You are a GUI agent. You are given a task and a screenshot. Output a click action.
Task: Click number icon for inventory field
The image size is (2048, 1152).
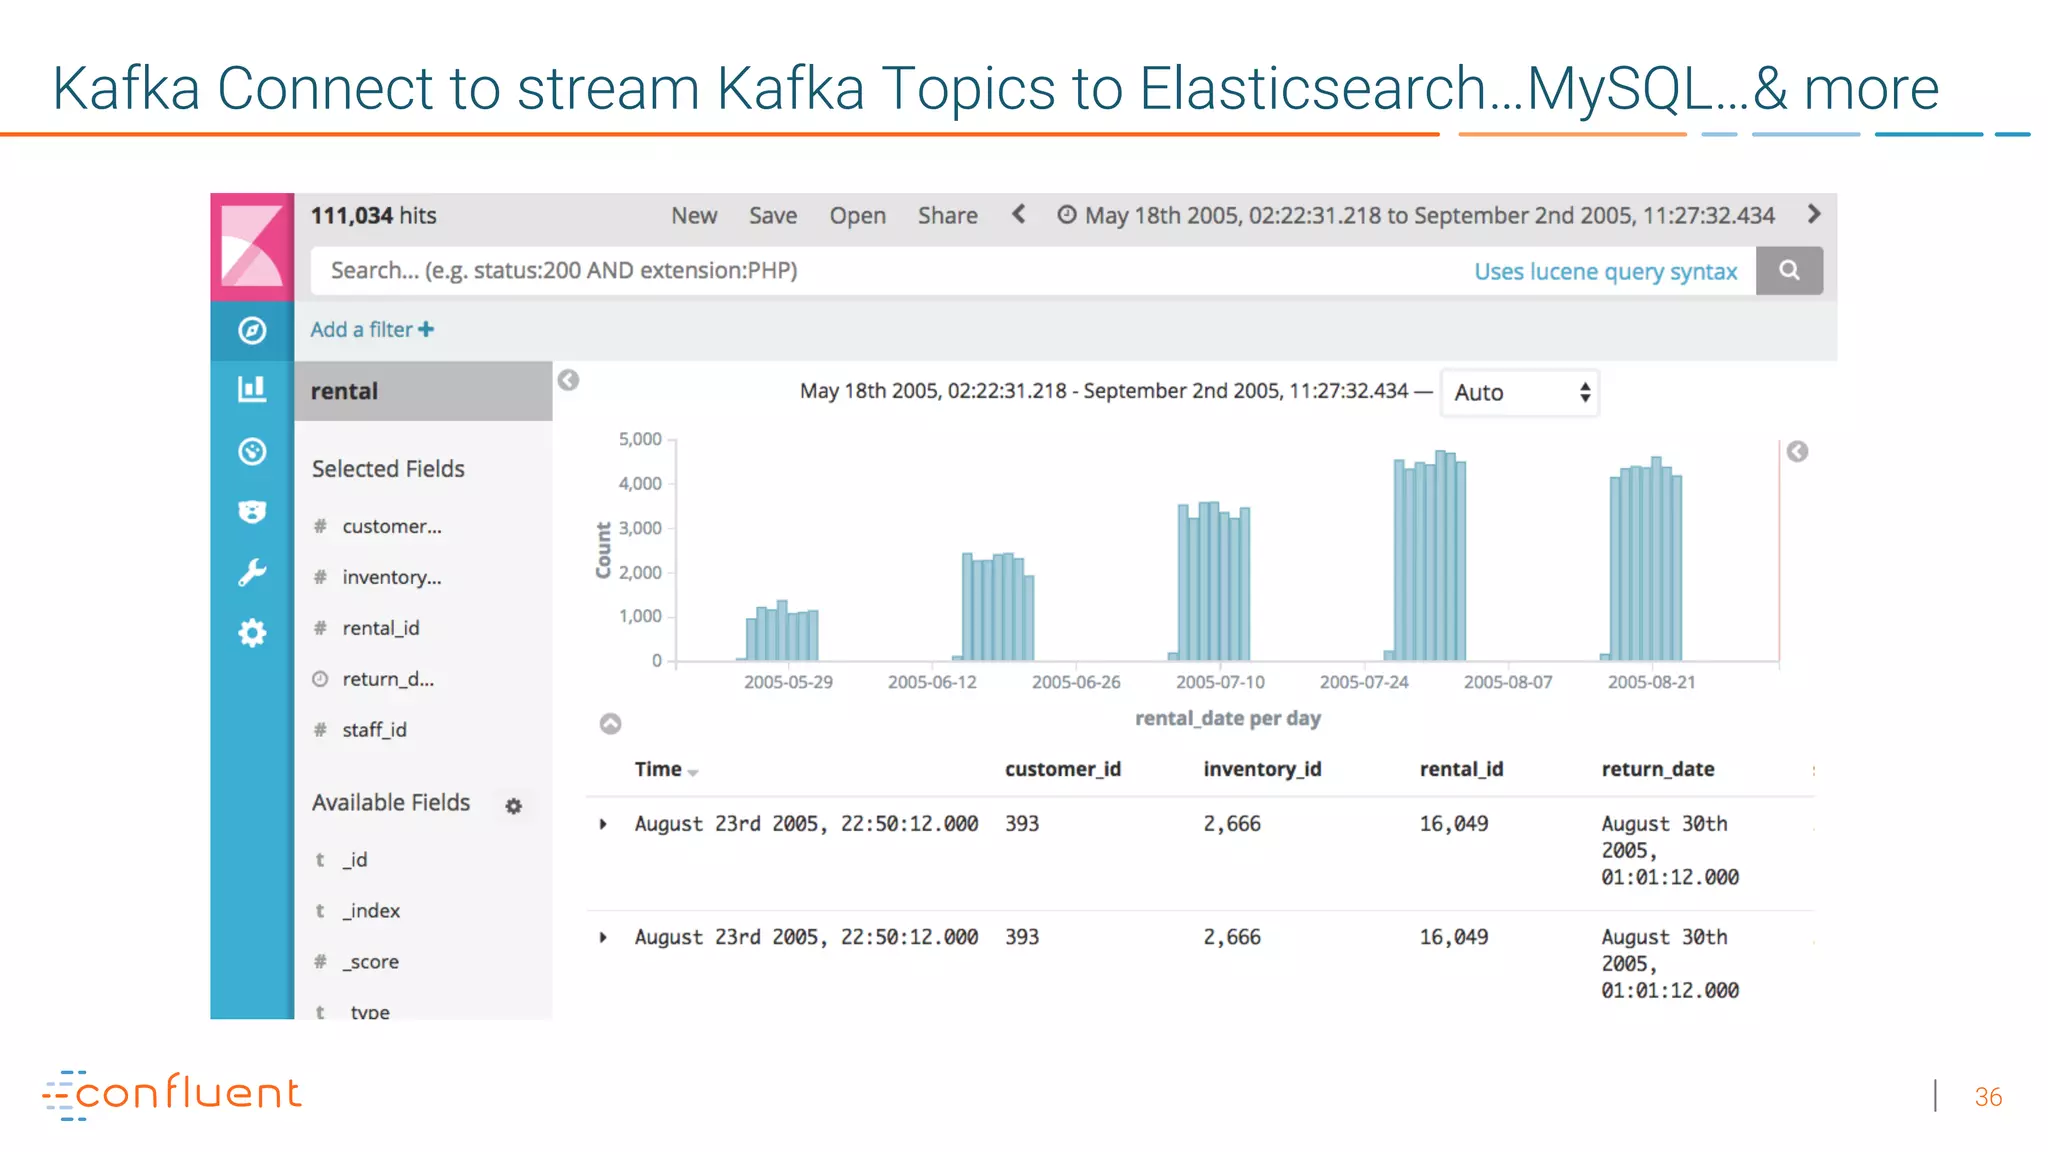[x=320, y=577]
